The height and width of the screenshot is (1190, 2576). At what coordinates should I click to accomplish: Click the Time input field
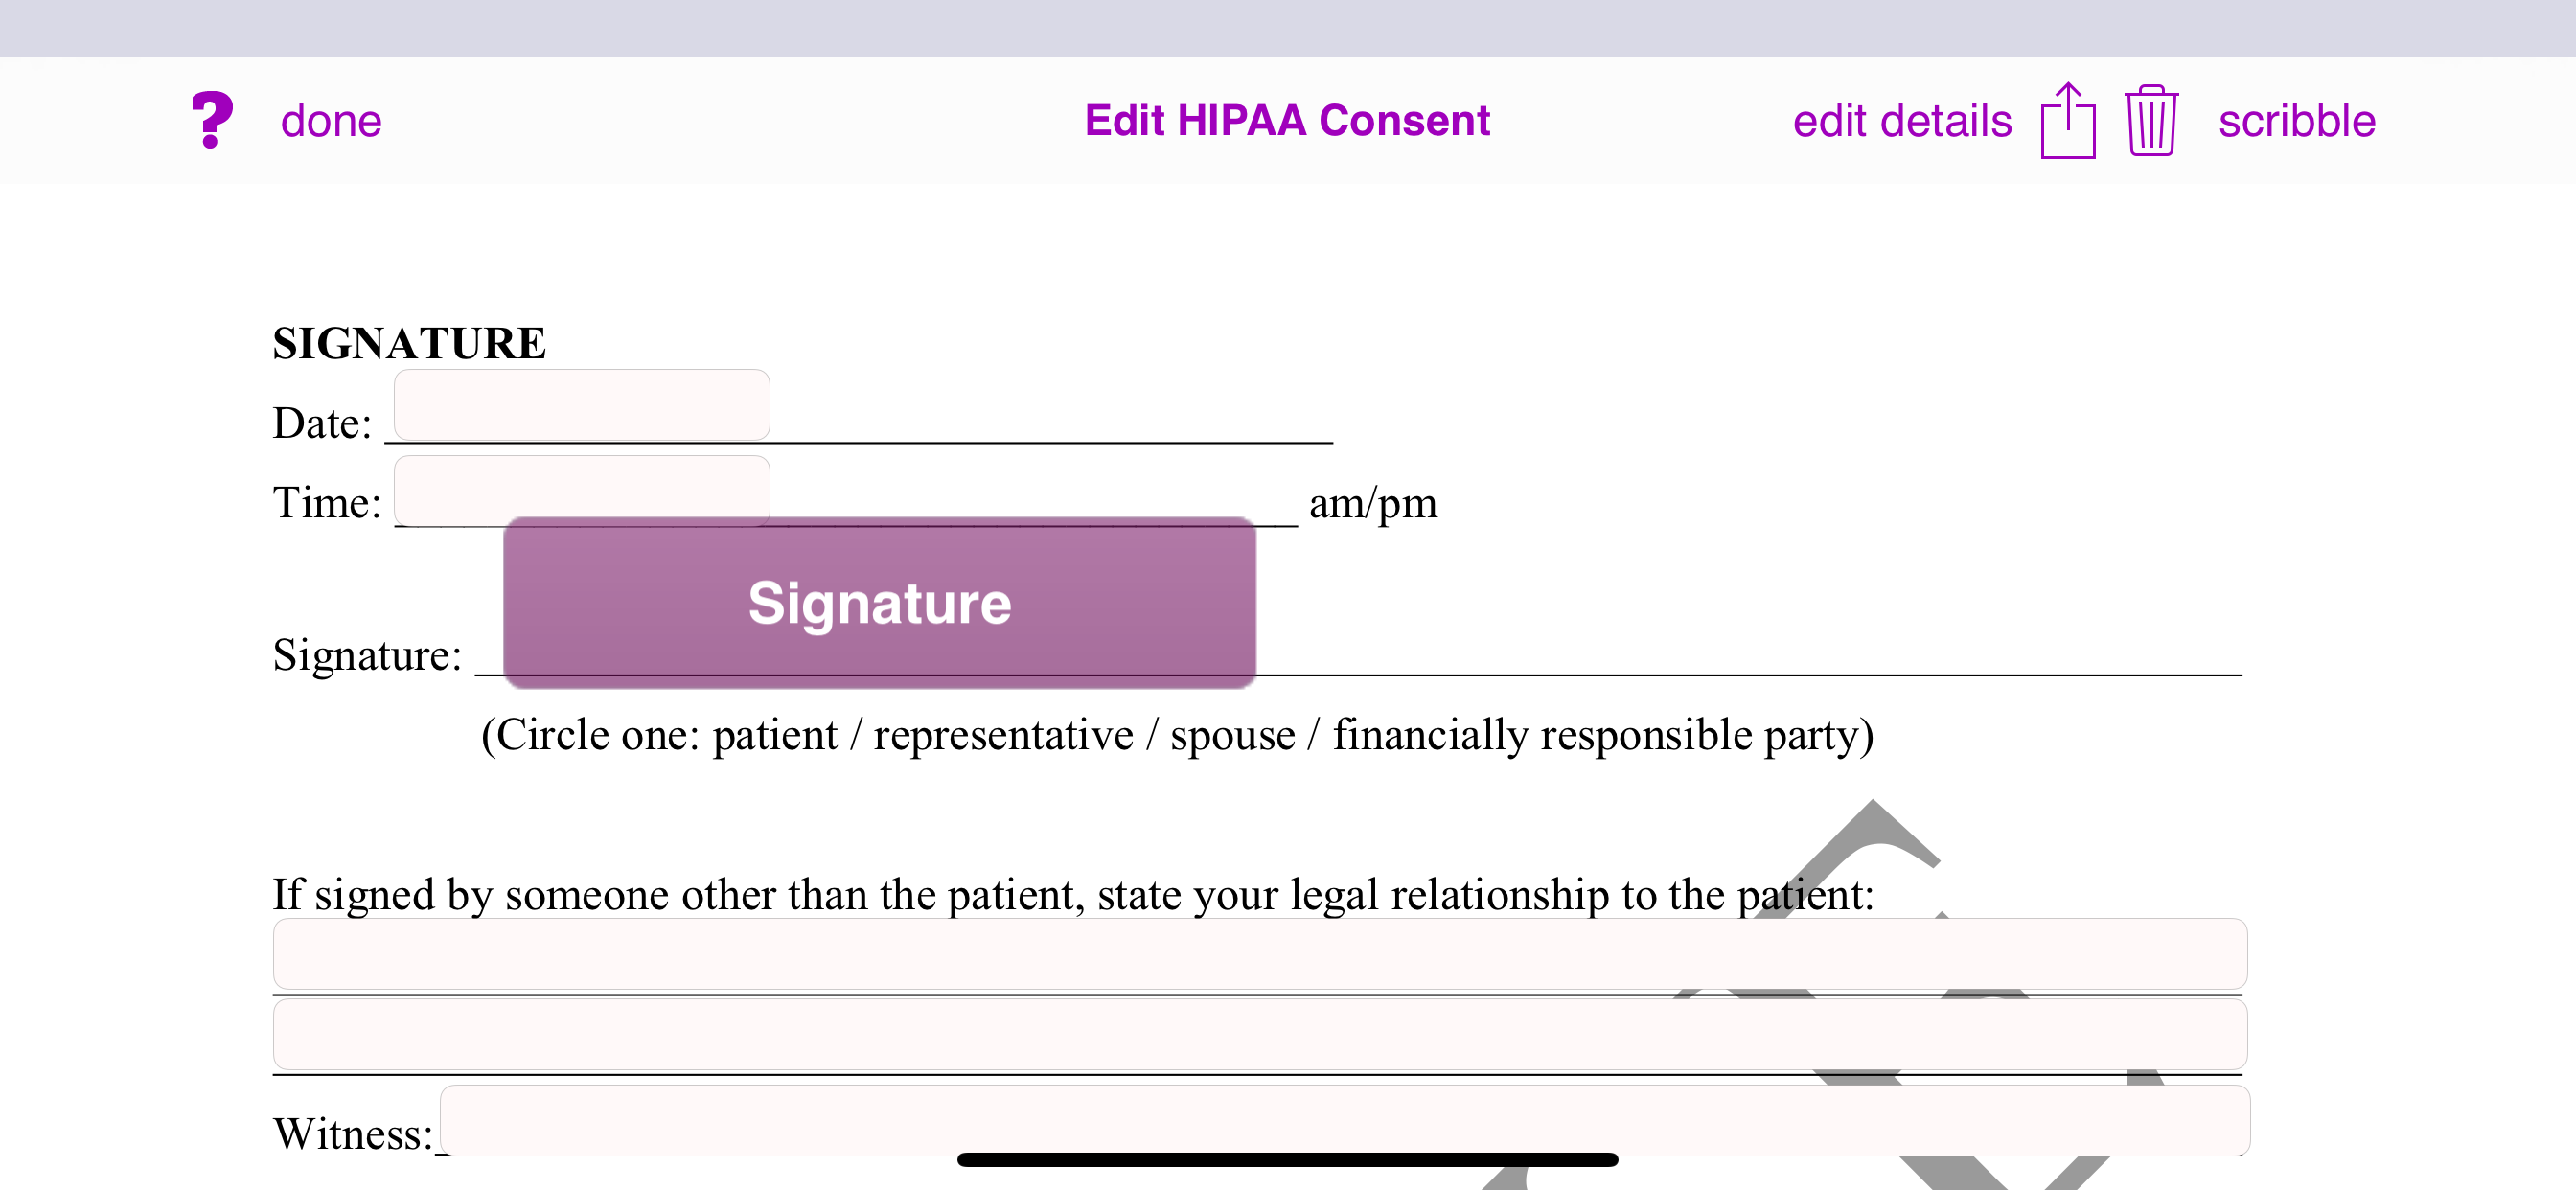point(582,489)
